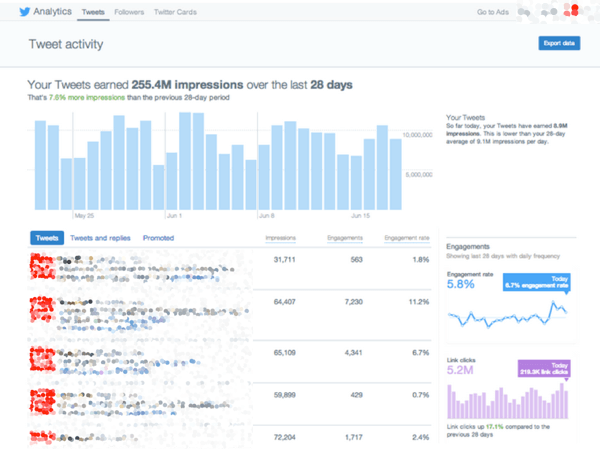The image size is (600, 449).
Task: Open the tweet row with 31,711 impressions
Action: click(229, 268)
